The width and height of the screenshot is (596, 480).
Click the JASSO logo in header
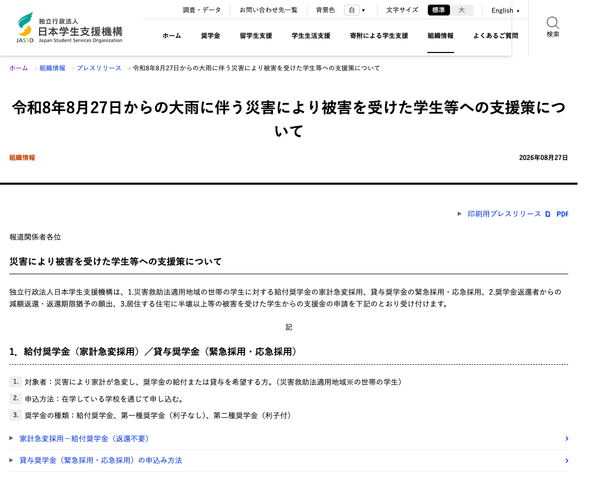click(70, 28)
